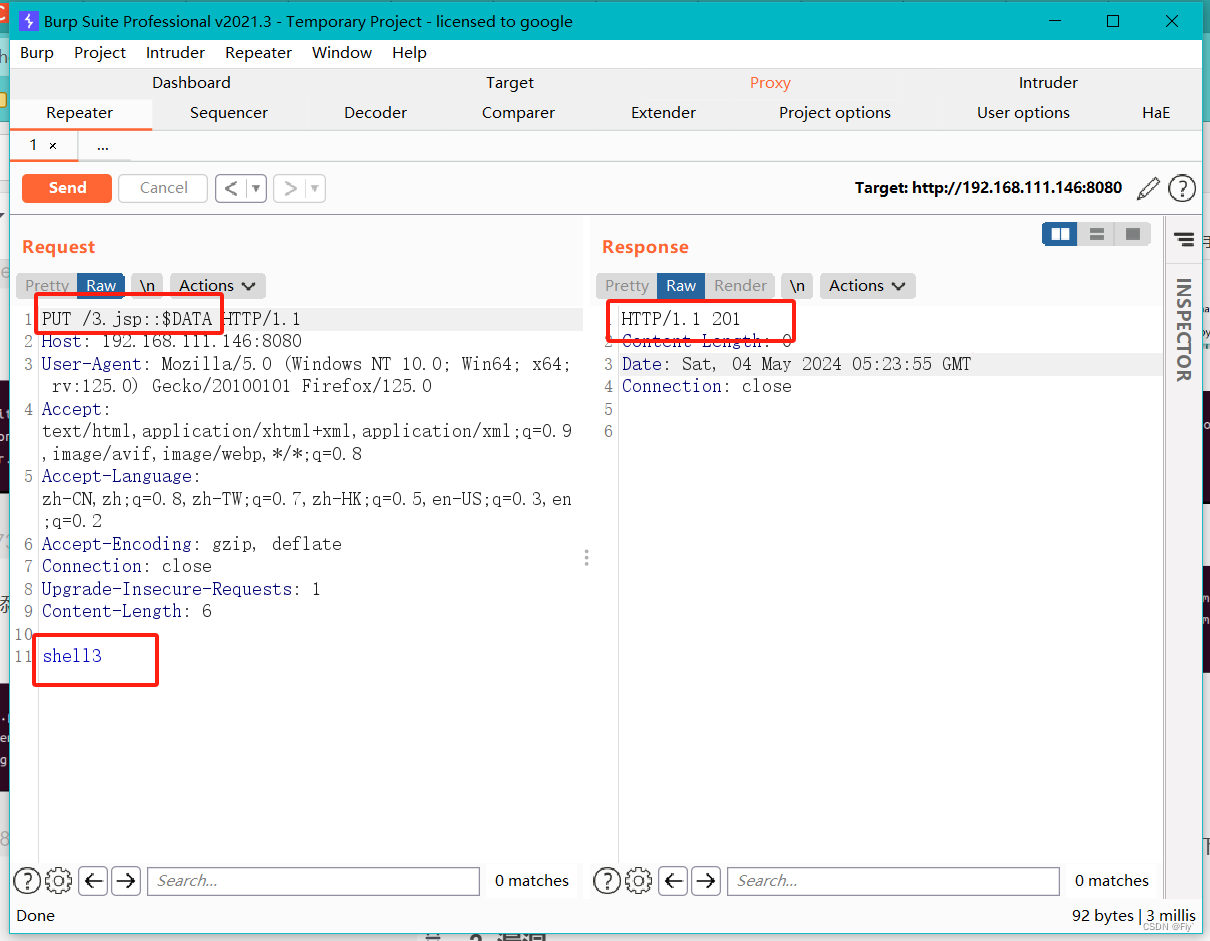
Task: Go to next match in Response search
Action: pos(706,881)
